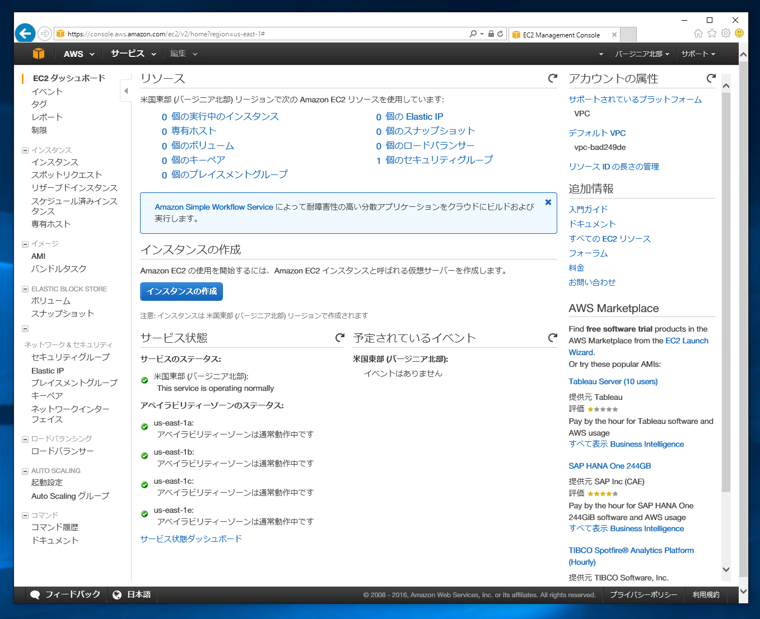Screen dimensions: 760x619
Task: Click the address bar reload icon
Action: click(500, 34)
